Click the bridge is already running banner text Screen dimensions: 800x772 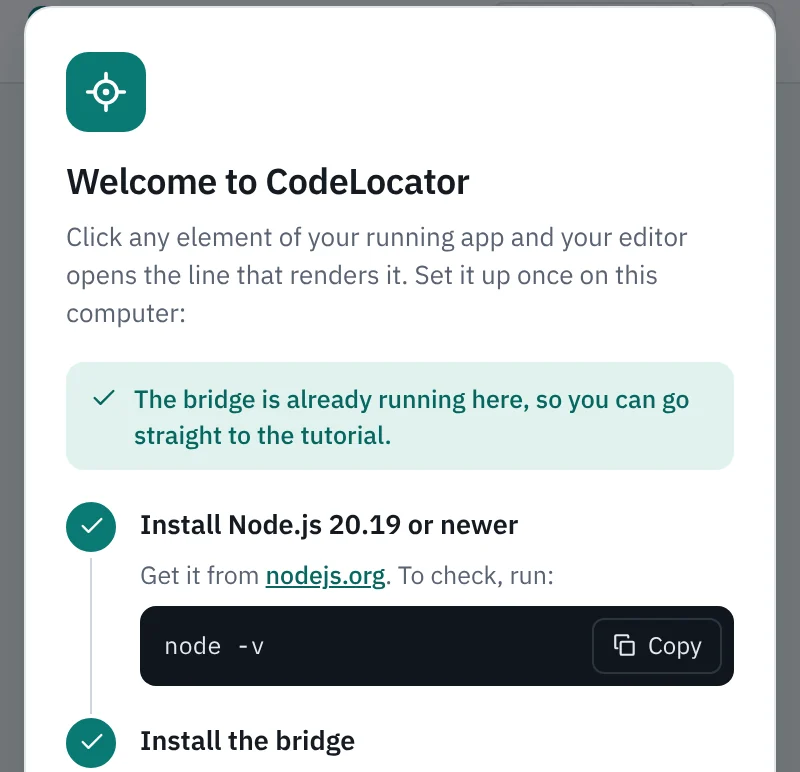click(411, 417)
